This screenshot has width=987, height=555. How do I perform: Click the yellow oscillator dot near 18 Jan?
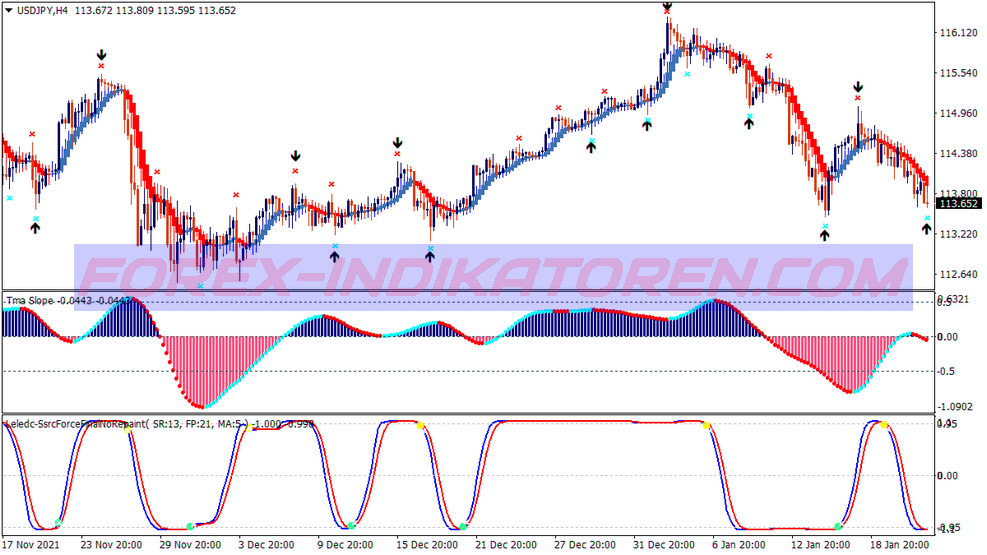tap(884, 425)
